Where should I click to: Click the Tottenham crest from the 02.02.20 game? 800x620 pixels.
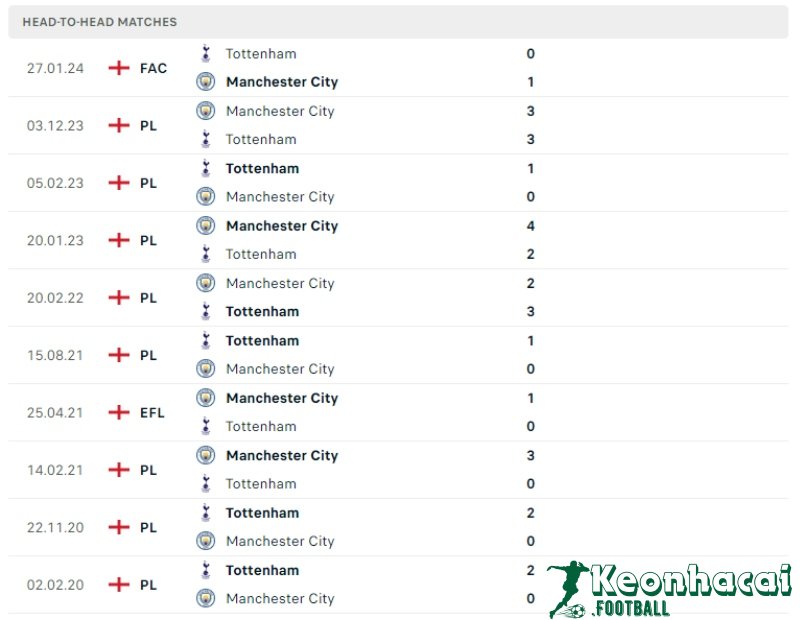(206, 570)
